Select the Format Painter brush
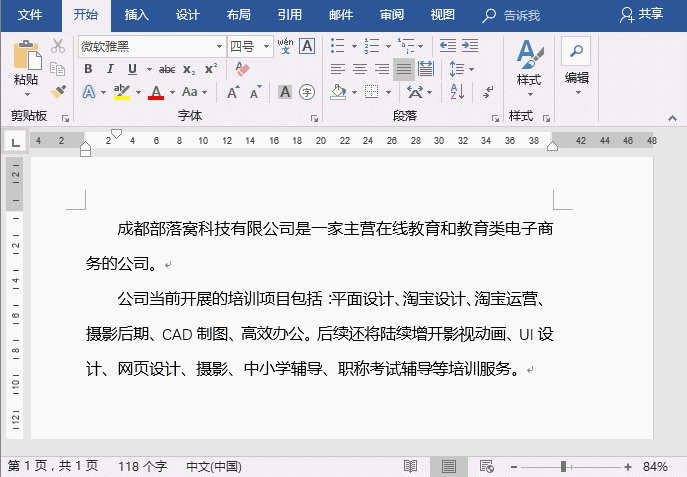The height and width of the screenshot is (477, 687). tap(57, 92)
